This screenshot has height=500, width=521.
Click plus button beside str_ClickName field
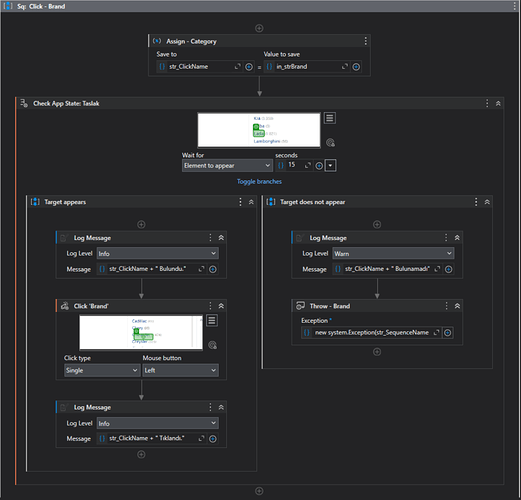249,67
